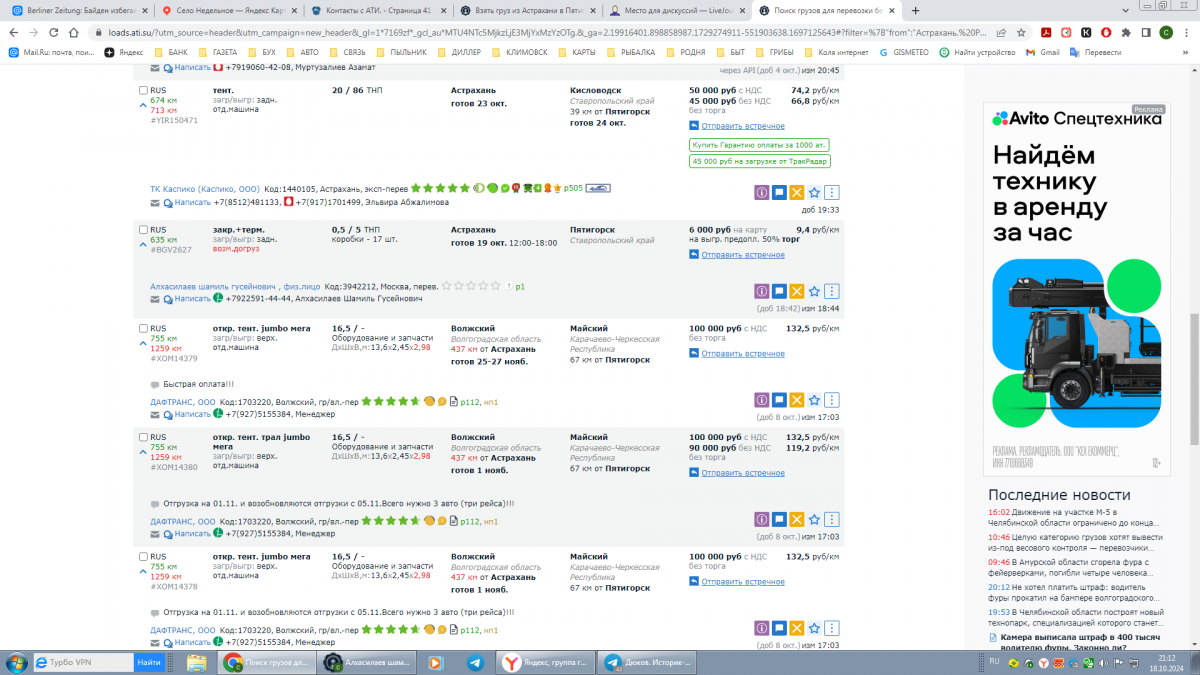
Task: Select checkbox for load #BGV2627
Action: pos(143,229)
